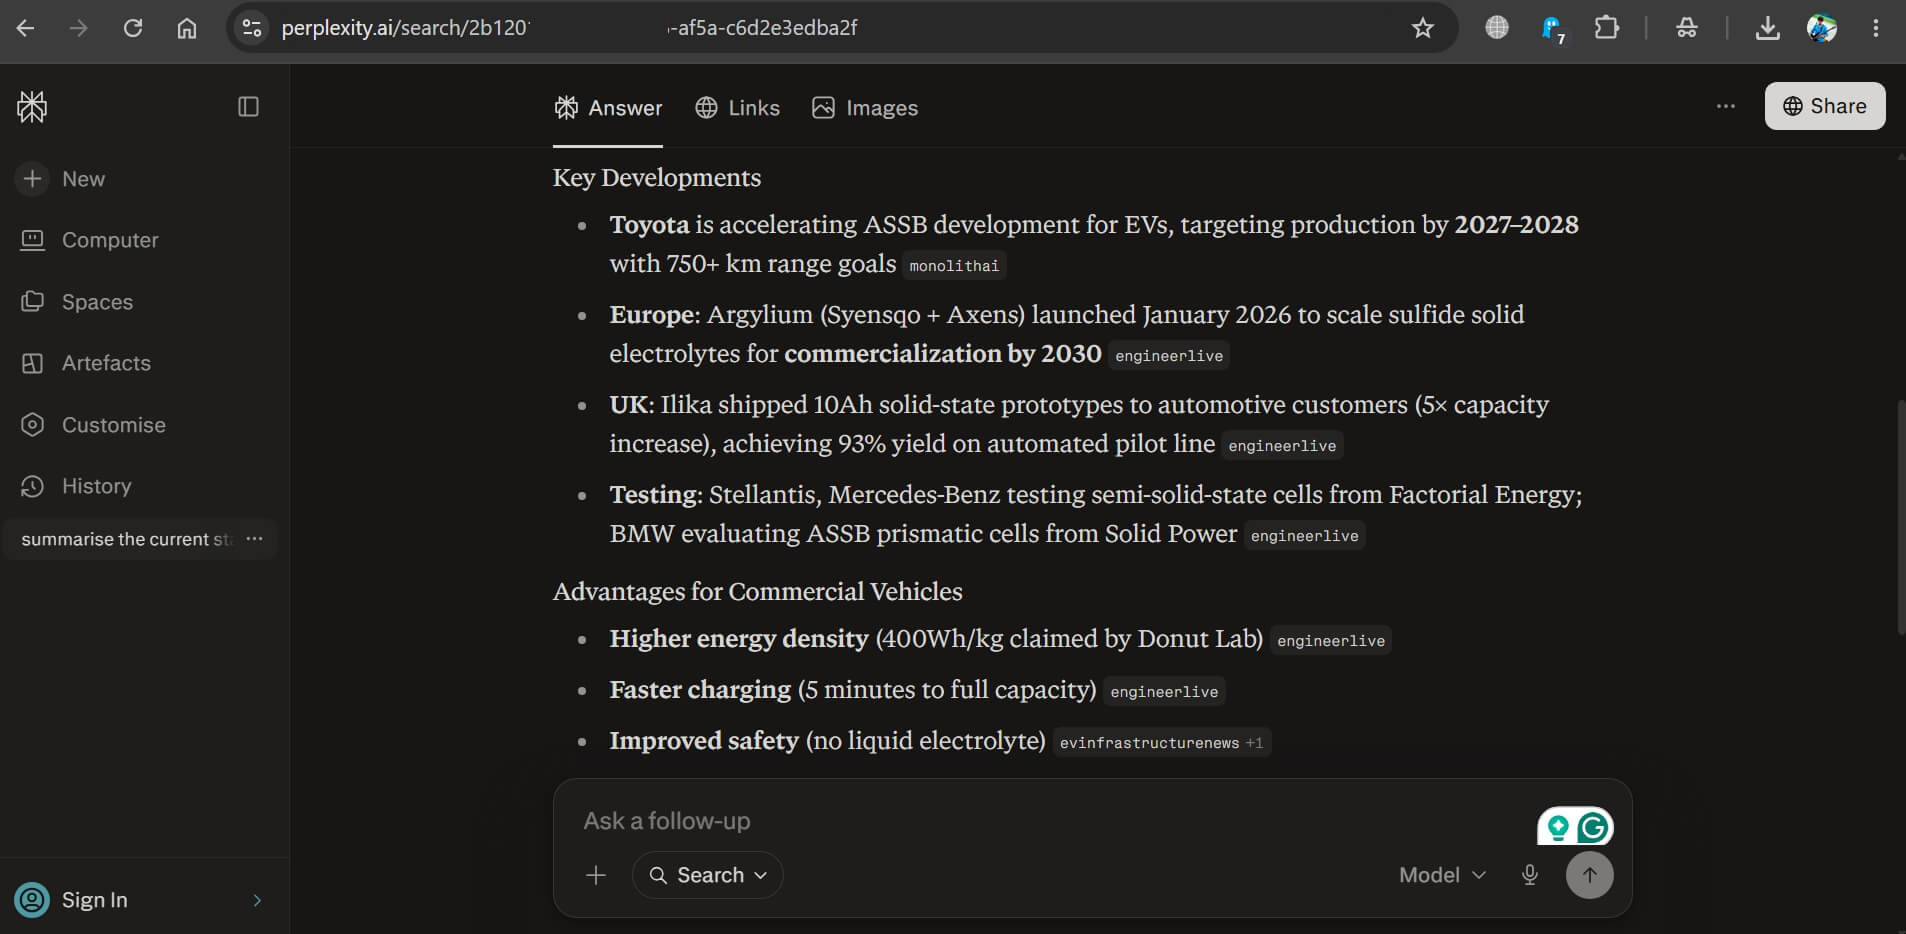This screenshot has height=934, width=1906.
Task: Click the blue extension icon with badge 7
Action: pos(1552,29)
